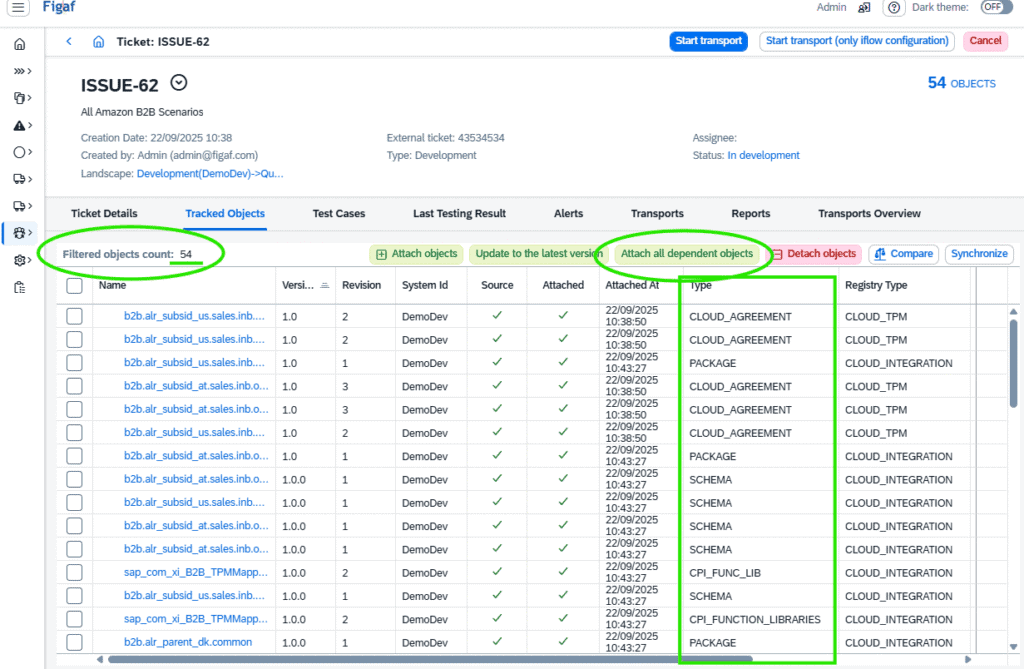Click Attach all dependent objects
Screen dimensions: 1024x669
pyautogui.click(x=687, y=254)
